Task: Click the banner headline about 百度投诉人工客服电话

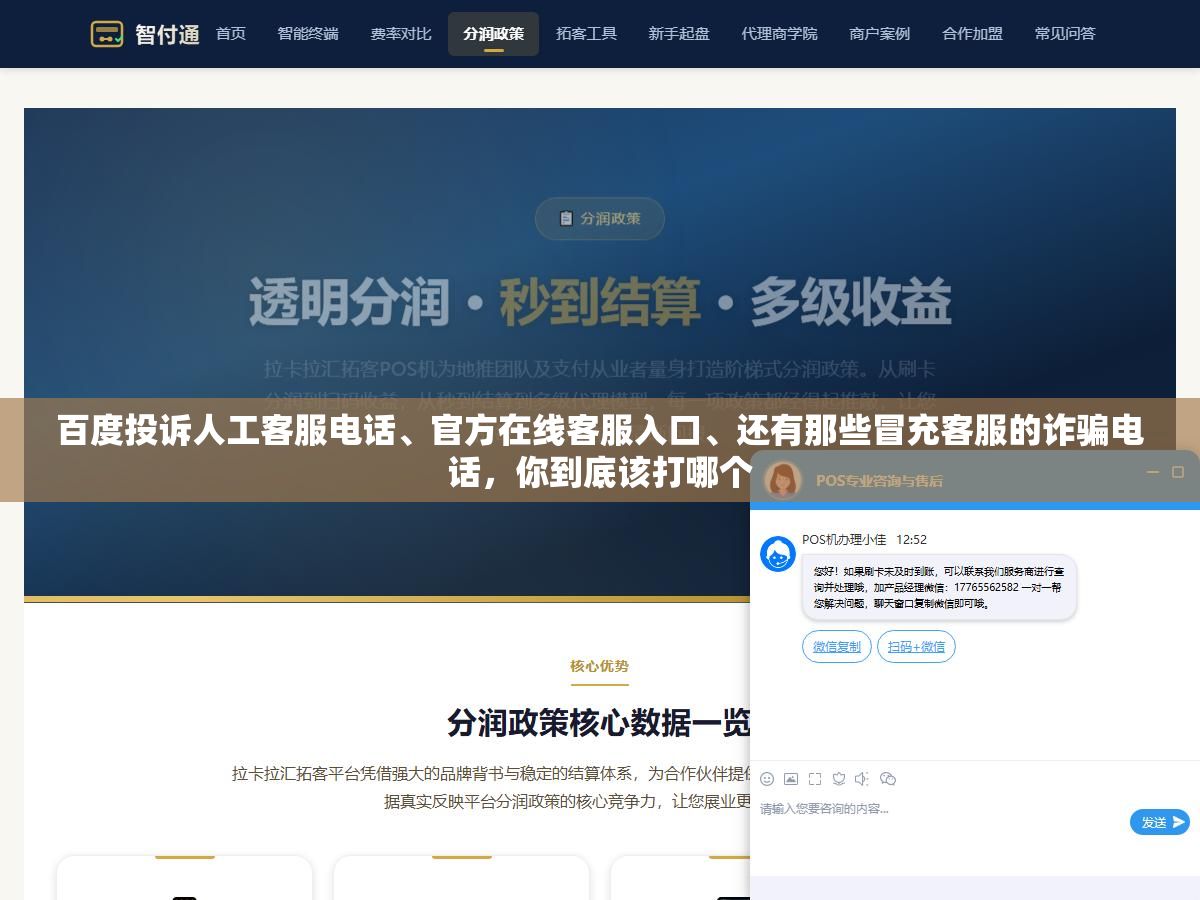Action: pyautogui.click(x=600, y=451)
